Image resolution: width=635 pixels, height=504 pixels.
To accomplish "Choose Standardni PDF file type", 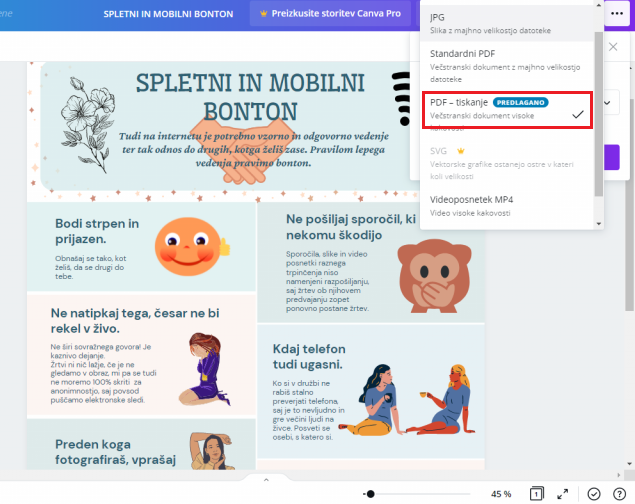I will point(507,66).
